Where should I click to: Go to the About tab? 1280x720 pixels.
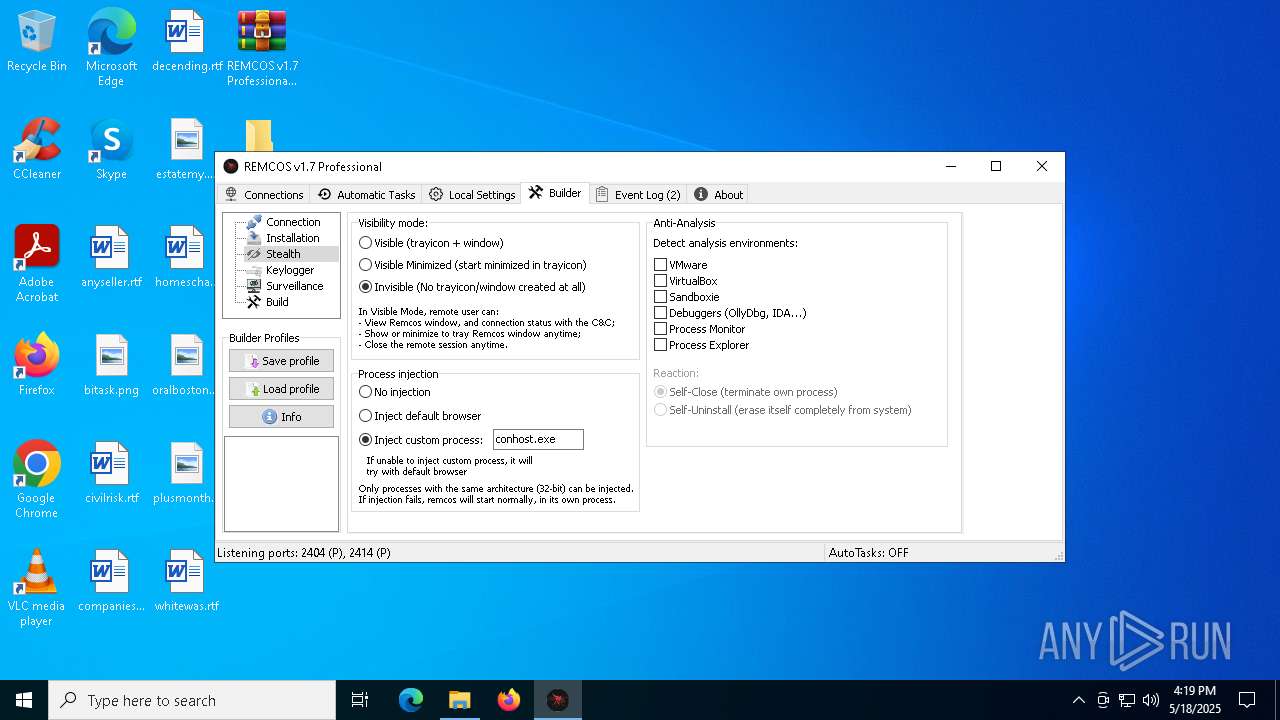pos(719,194)
